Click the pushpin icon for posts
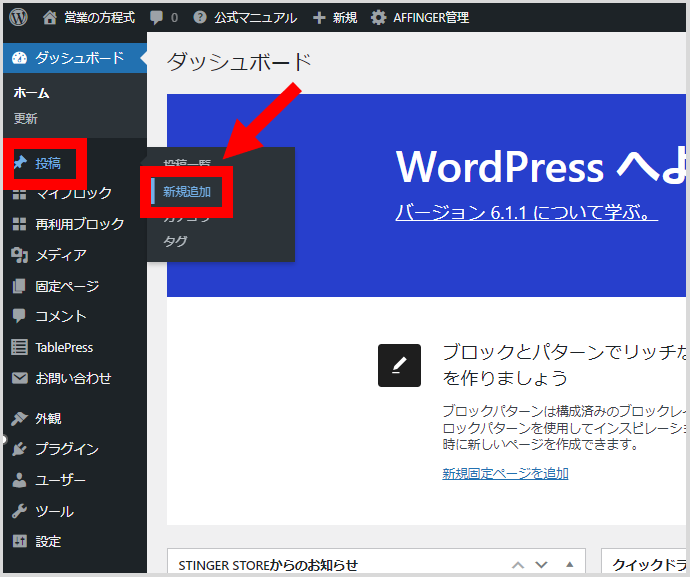Image resolution: width=690 pixels, height=577 pixels. (x=20, y=162)
